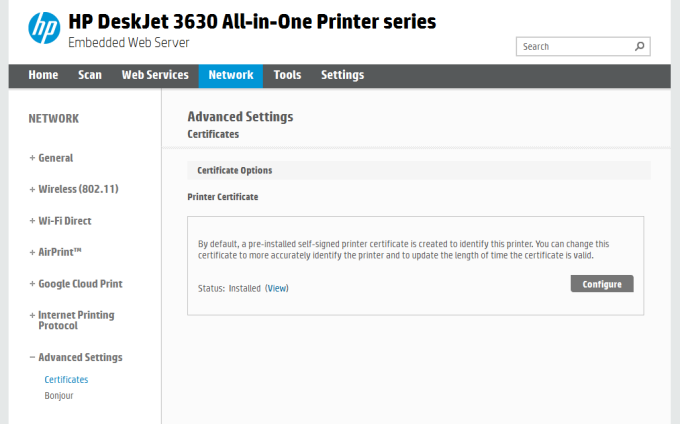Image resolution: width=680 pixels, height=424 pixels.
Task: Expand the Wireless (802.11) section
Action: click(x=78, y=189)
